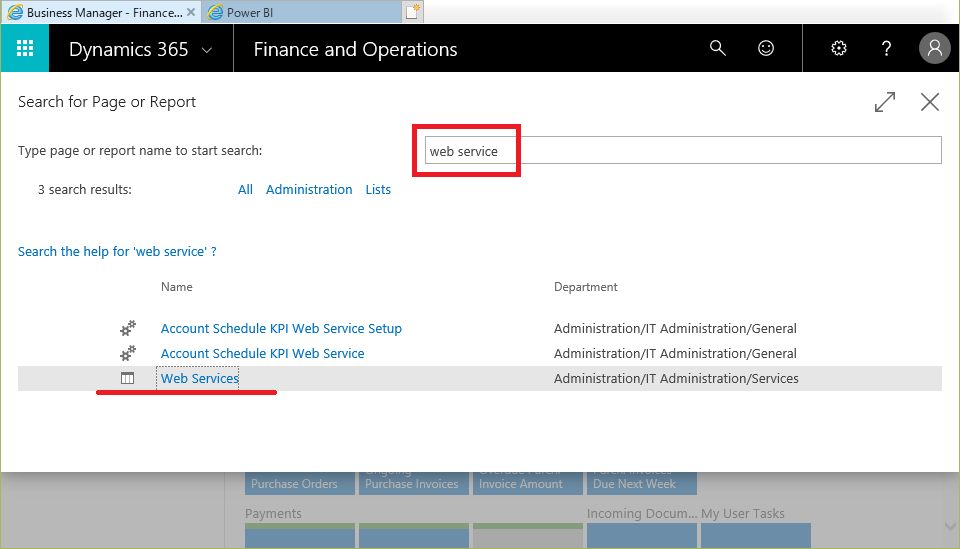Click the gear icon beside Account Schedule KPI Web Service Setup
This screenshot has height=549, width=960.
click(x=127, y=329)
